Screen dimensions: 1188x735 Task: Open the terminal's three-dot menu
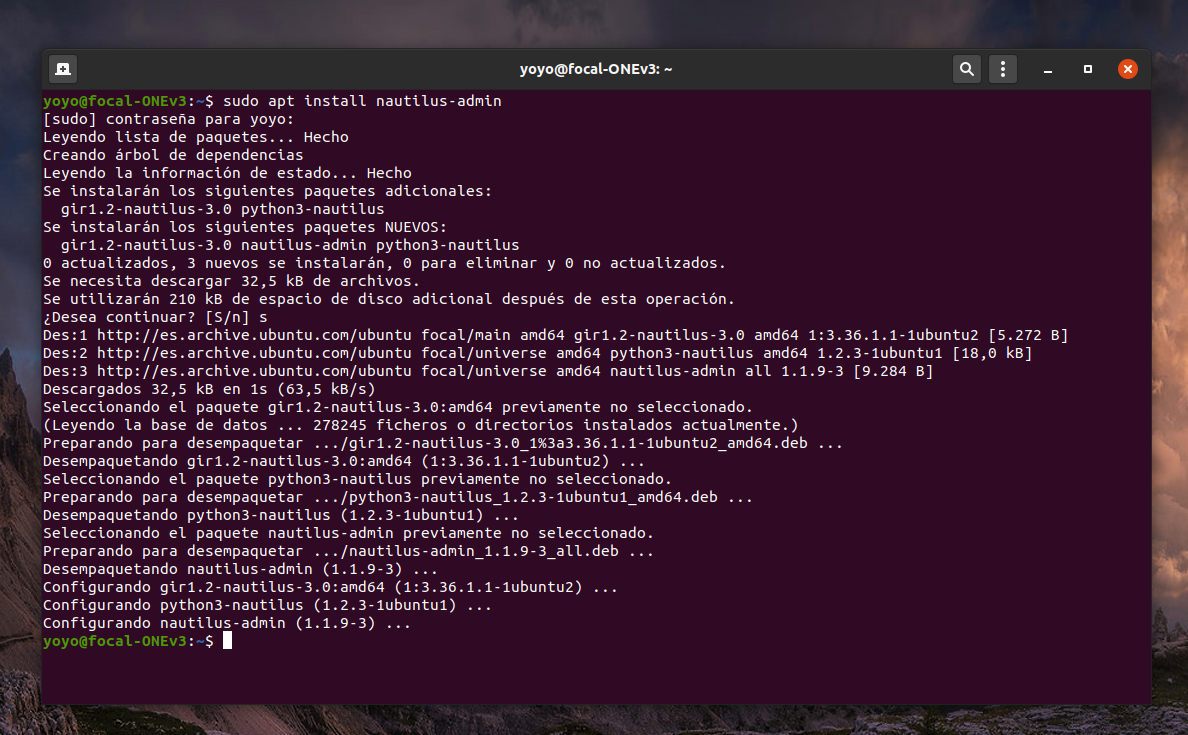1003,69
